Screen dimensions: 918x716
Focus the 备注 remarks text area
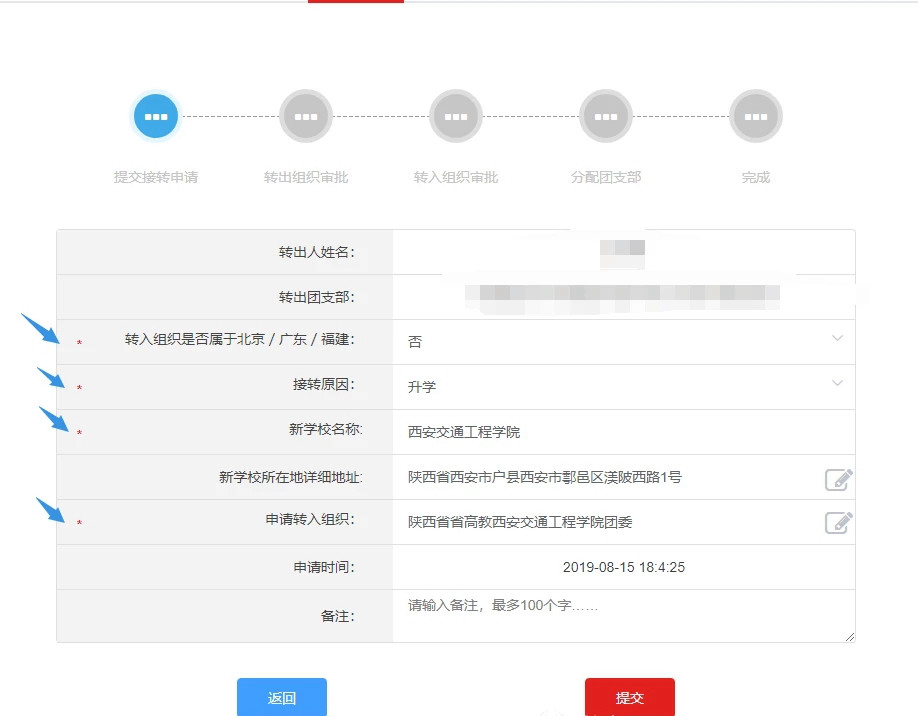(624, 616)
